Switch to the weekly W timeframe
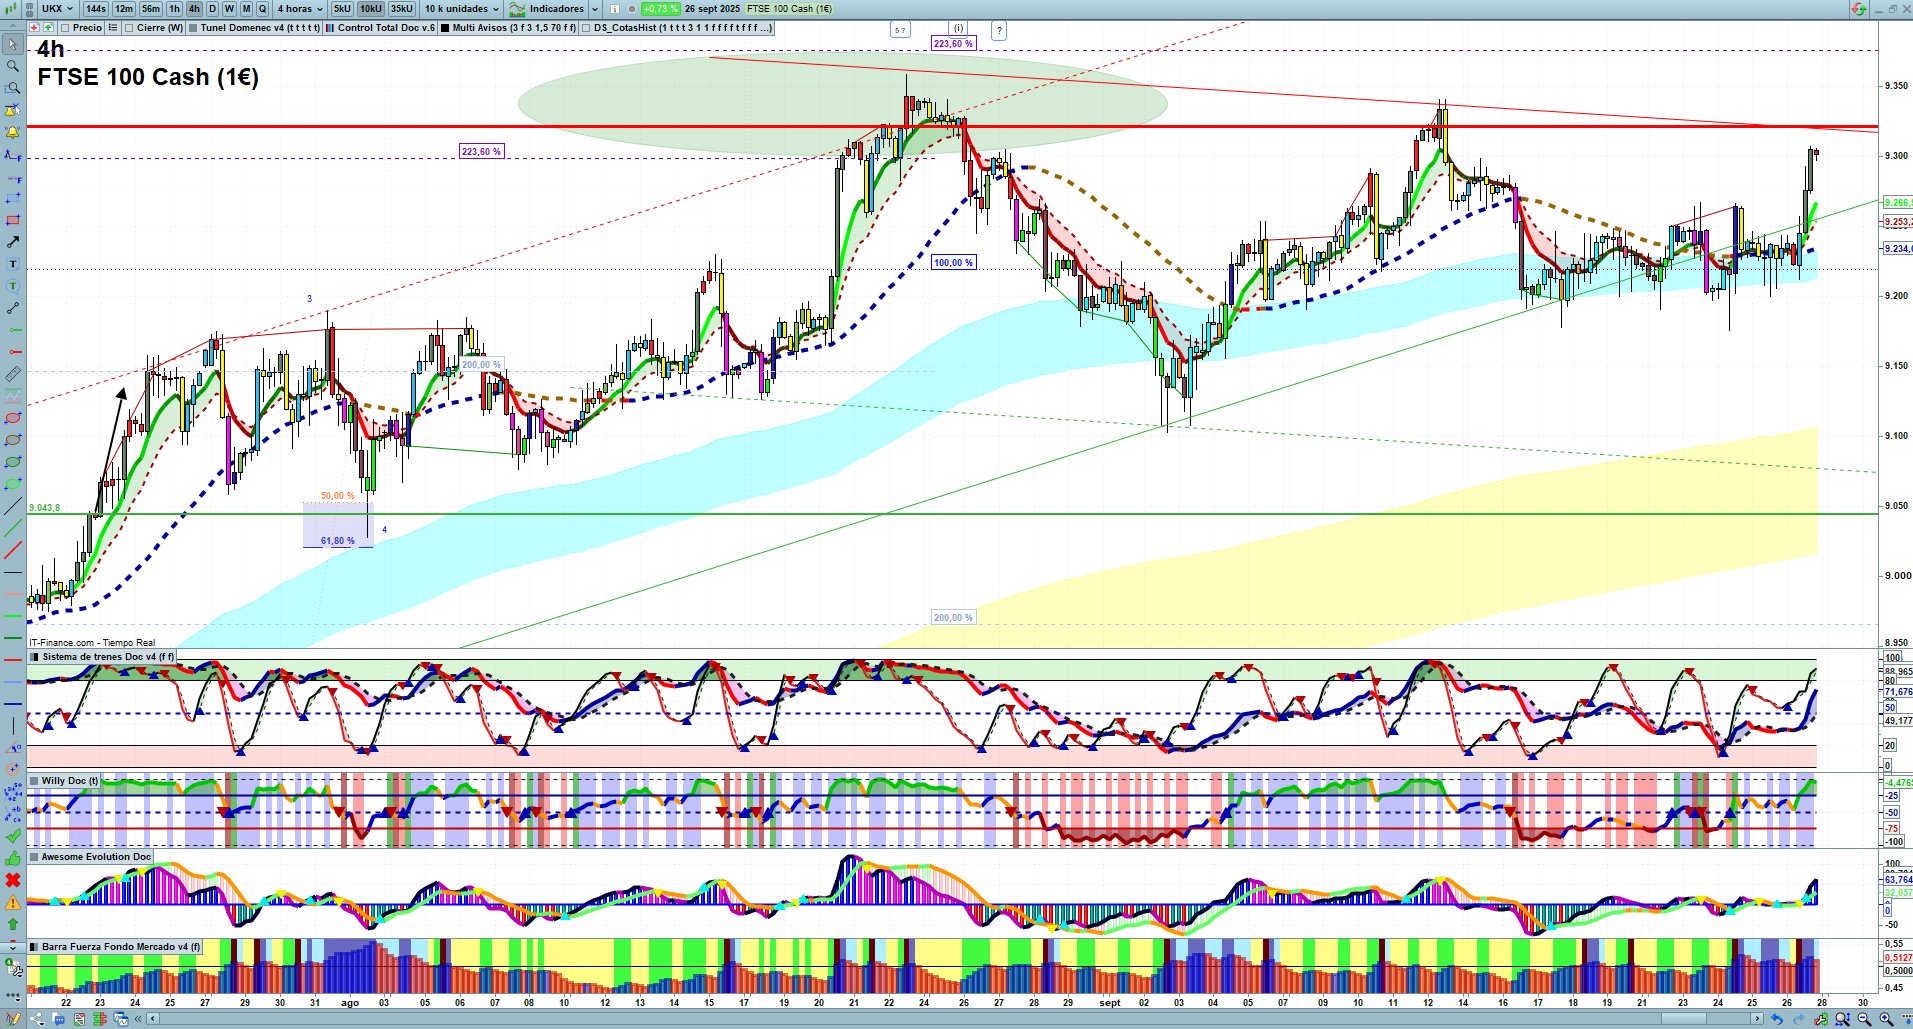The width and height of the screenshot is (1913, 1029). tap(229, 9)
